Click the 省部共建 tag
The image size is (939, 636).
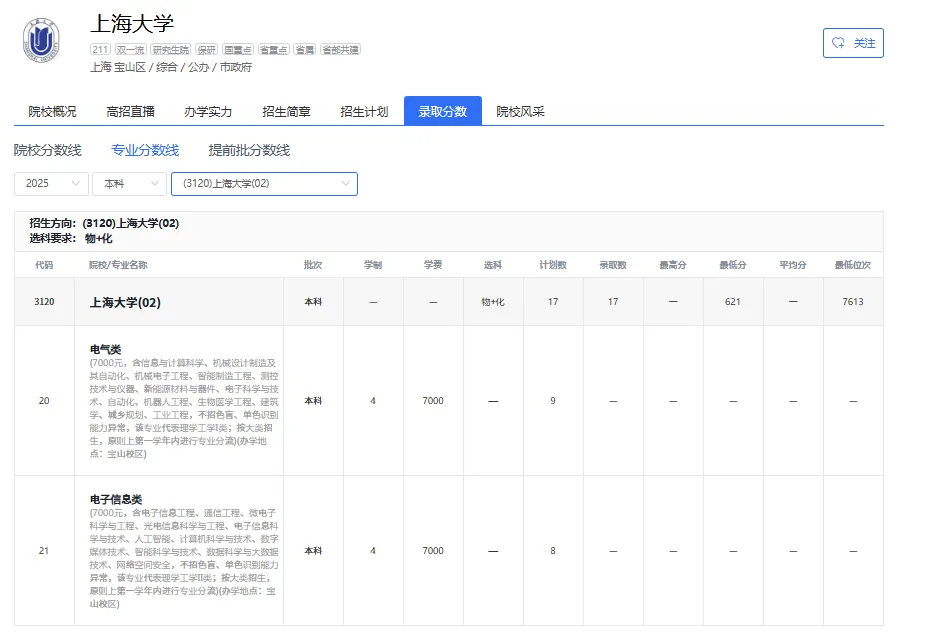point(340,50)
